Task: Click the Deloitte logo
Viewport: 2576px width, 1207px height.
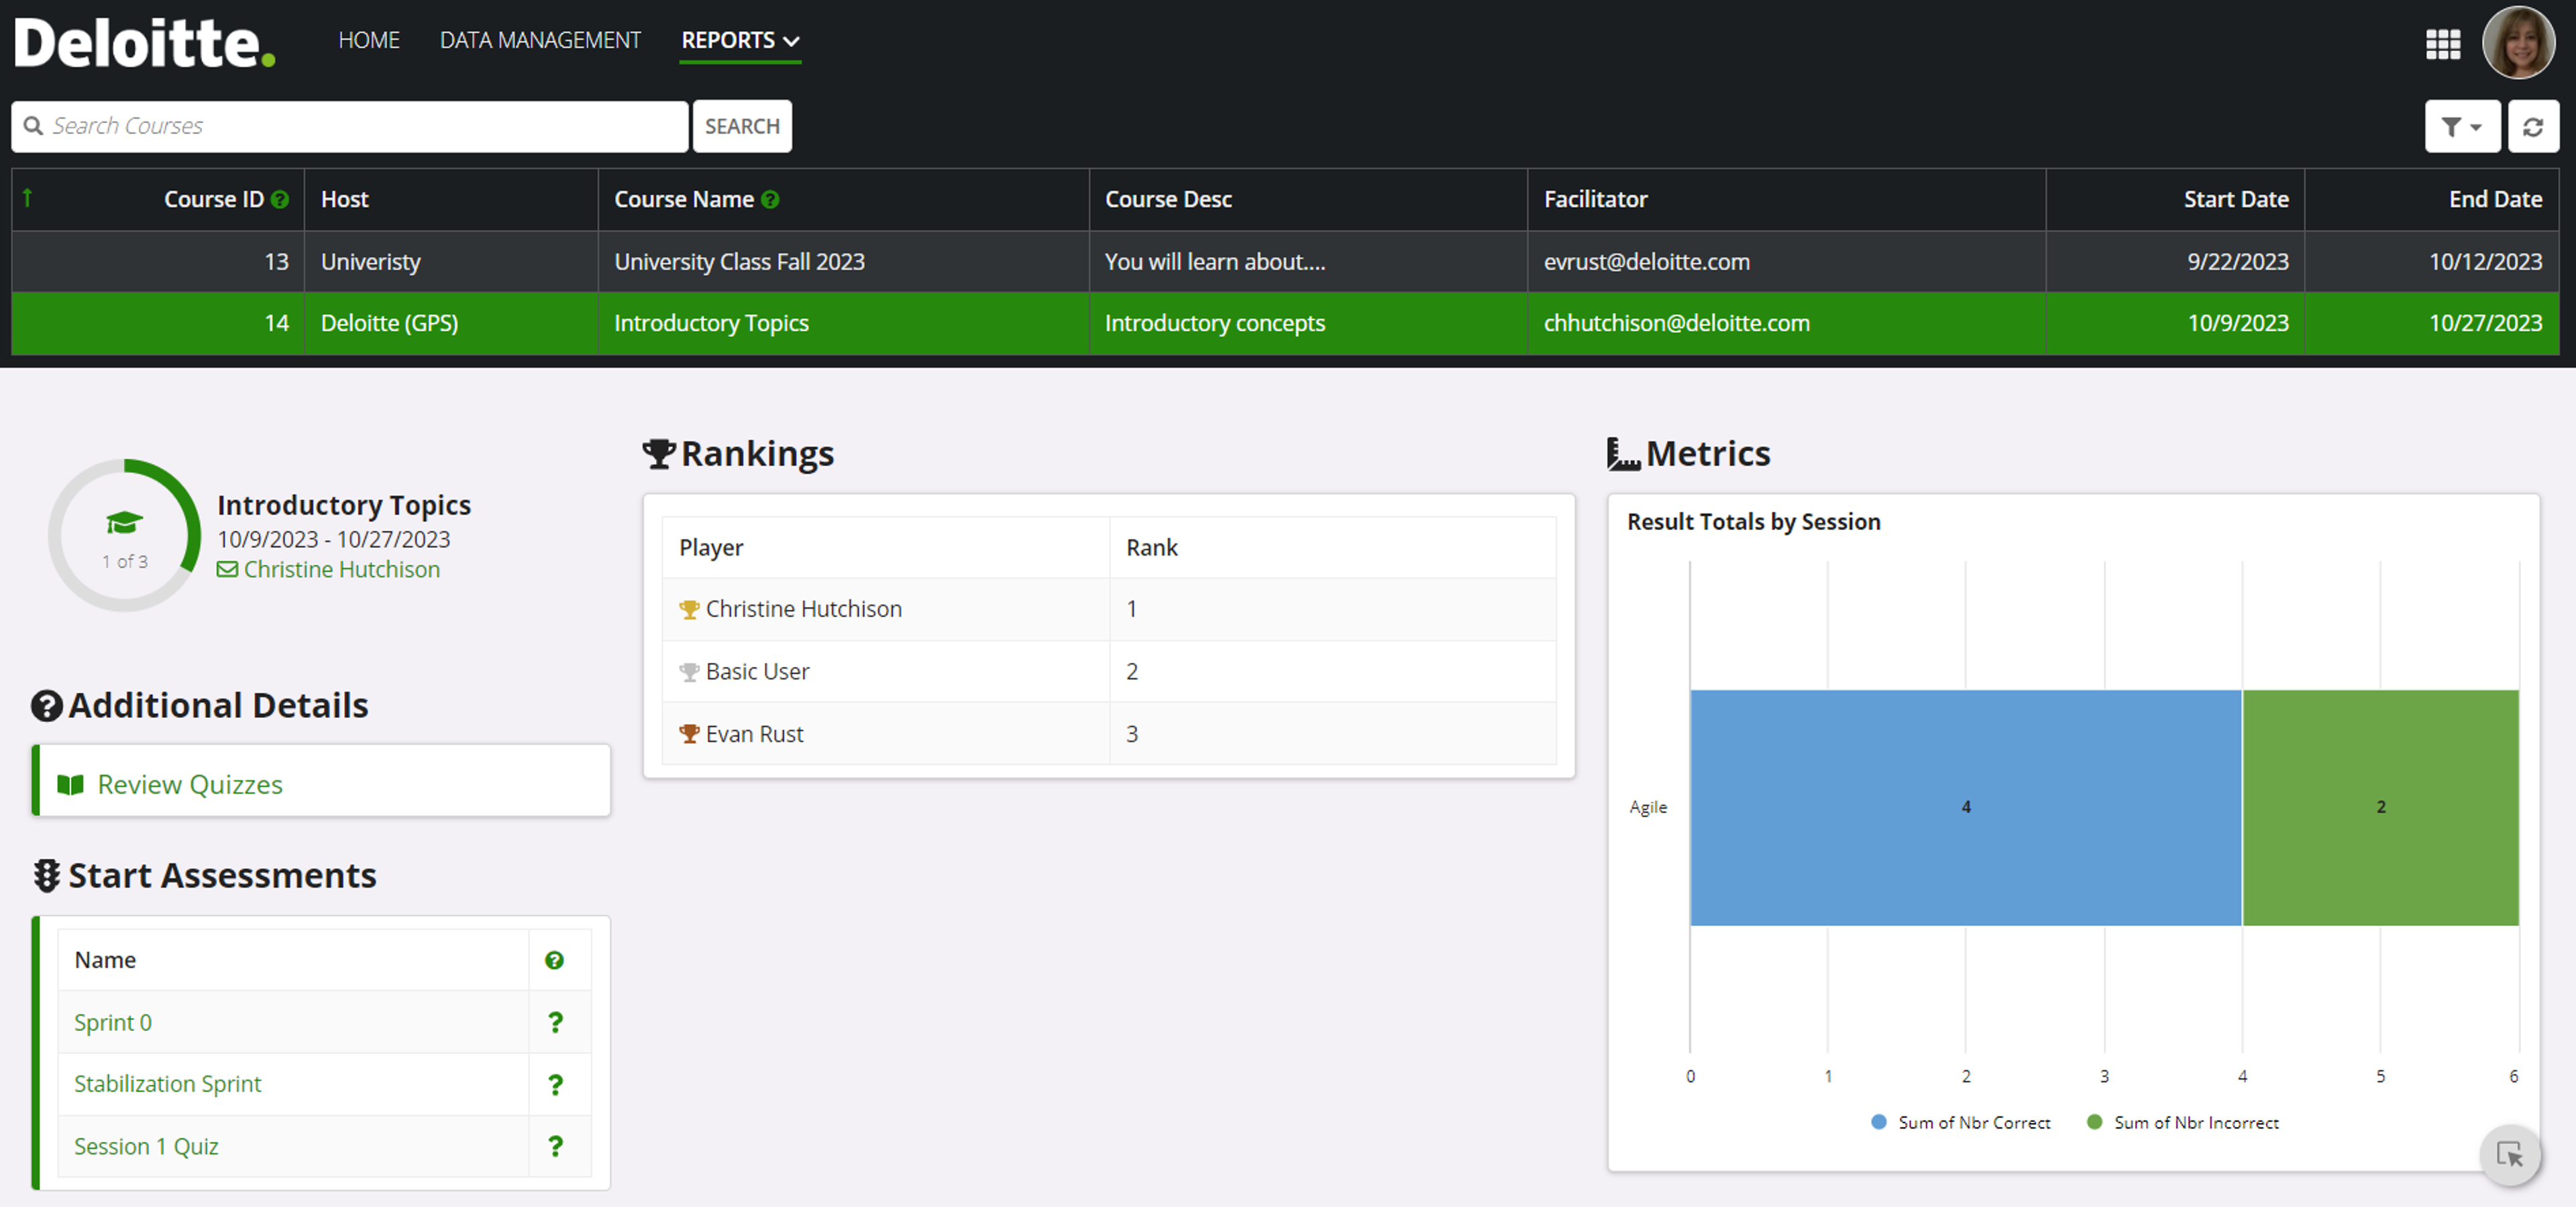Action: (144, 42)
